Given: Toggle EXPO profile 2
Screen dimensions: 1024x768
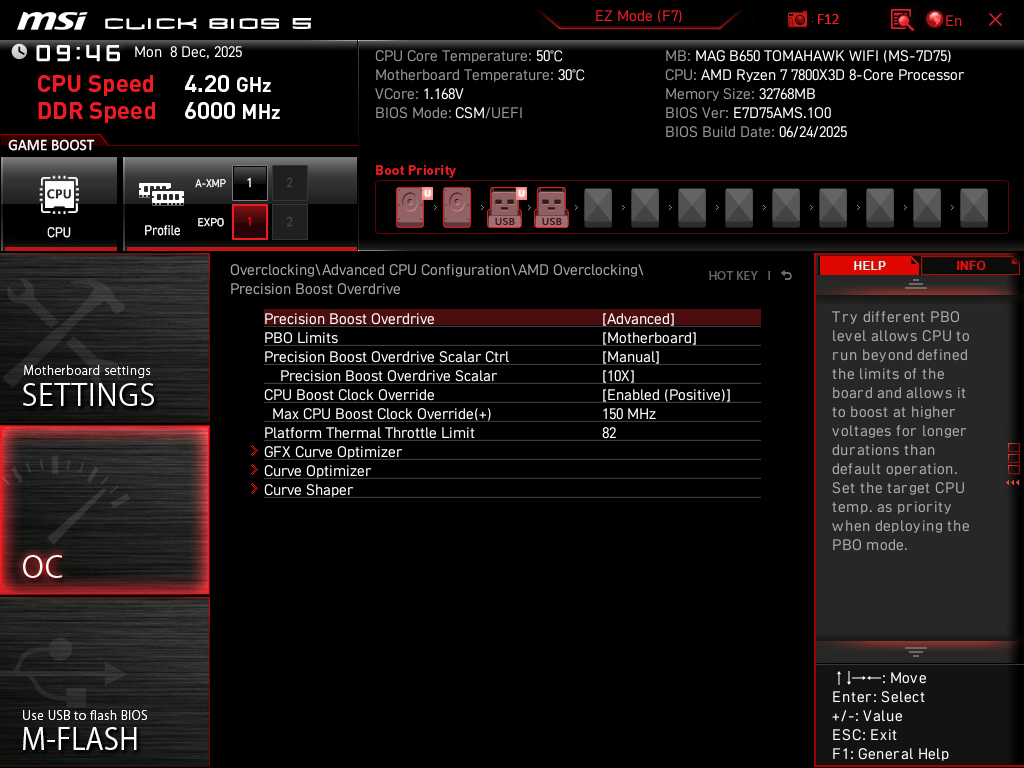Looking at the screenshot, I should [289, 222].
